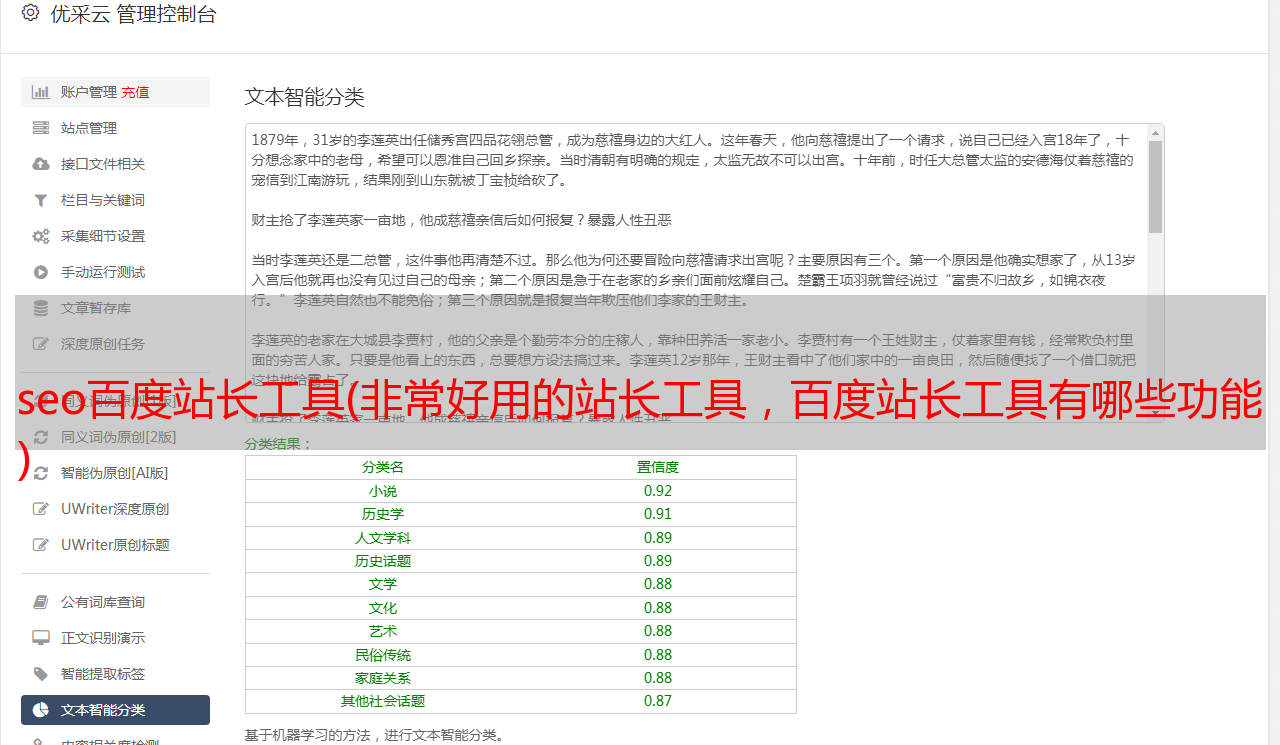Open the UWriter深度原创 menu item
Image resolution: width=1280 pixels, height=745 pixels.
[x=115, y=509]
